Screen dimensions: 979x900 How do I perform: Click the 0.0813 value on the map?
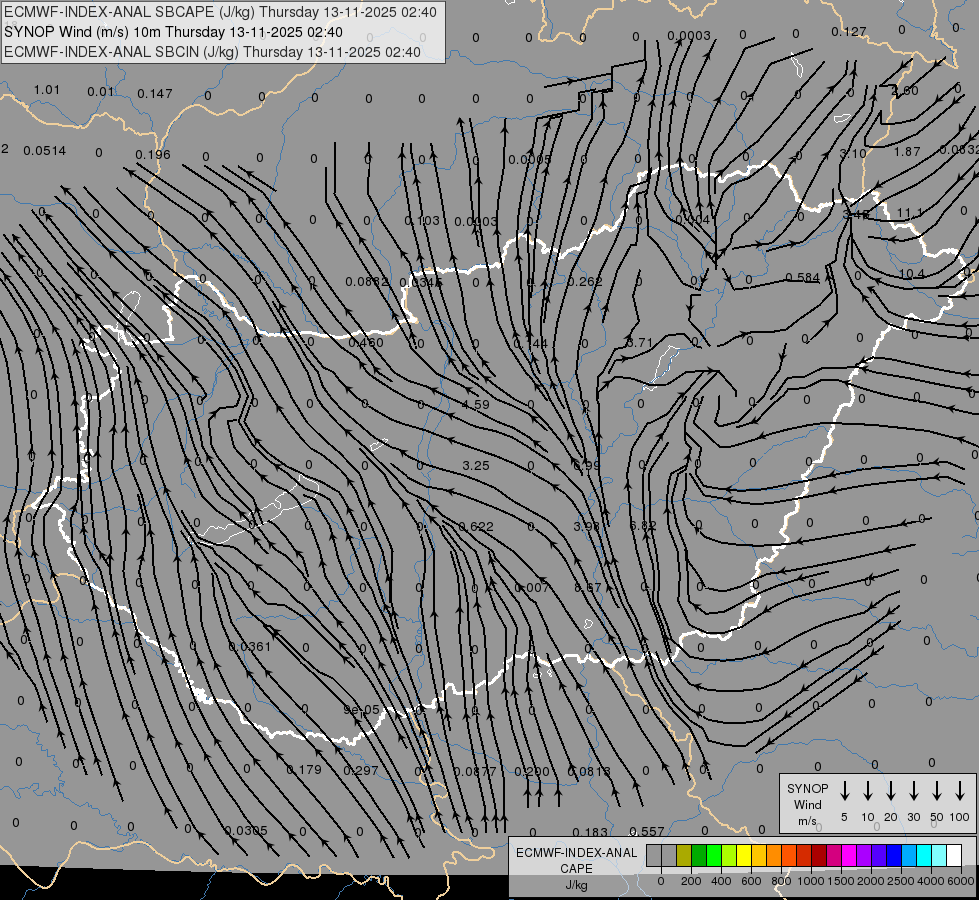pos(589,772)
